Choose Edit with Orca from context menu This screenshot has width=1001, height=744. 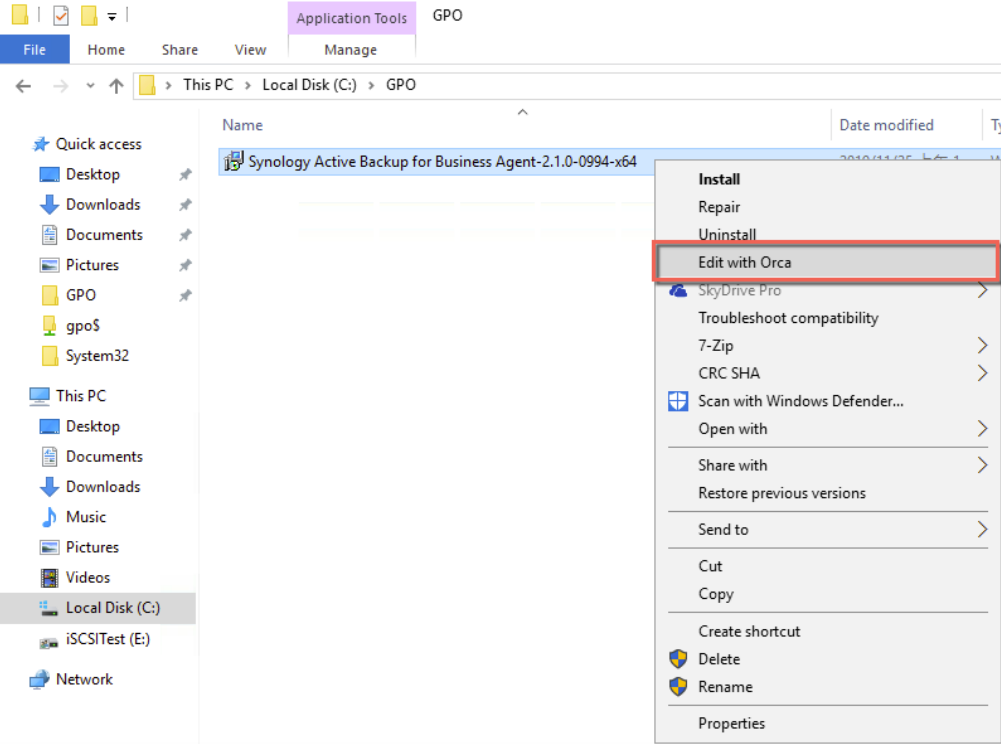click(745, 262)
